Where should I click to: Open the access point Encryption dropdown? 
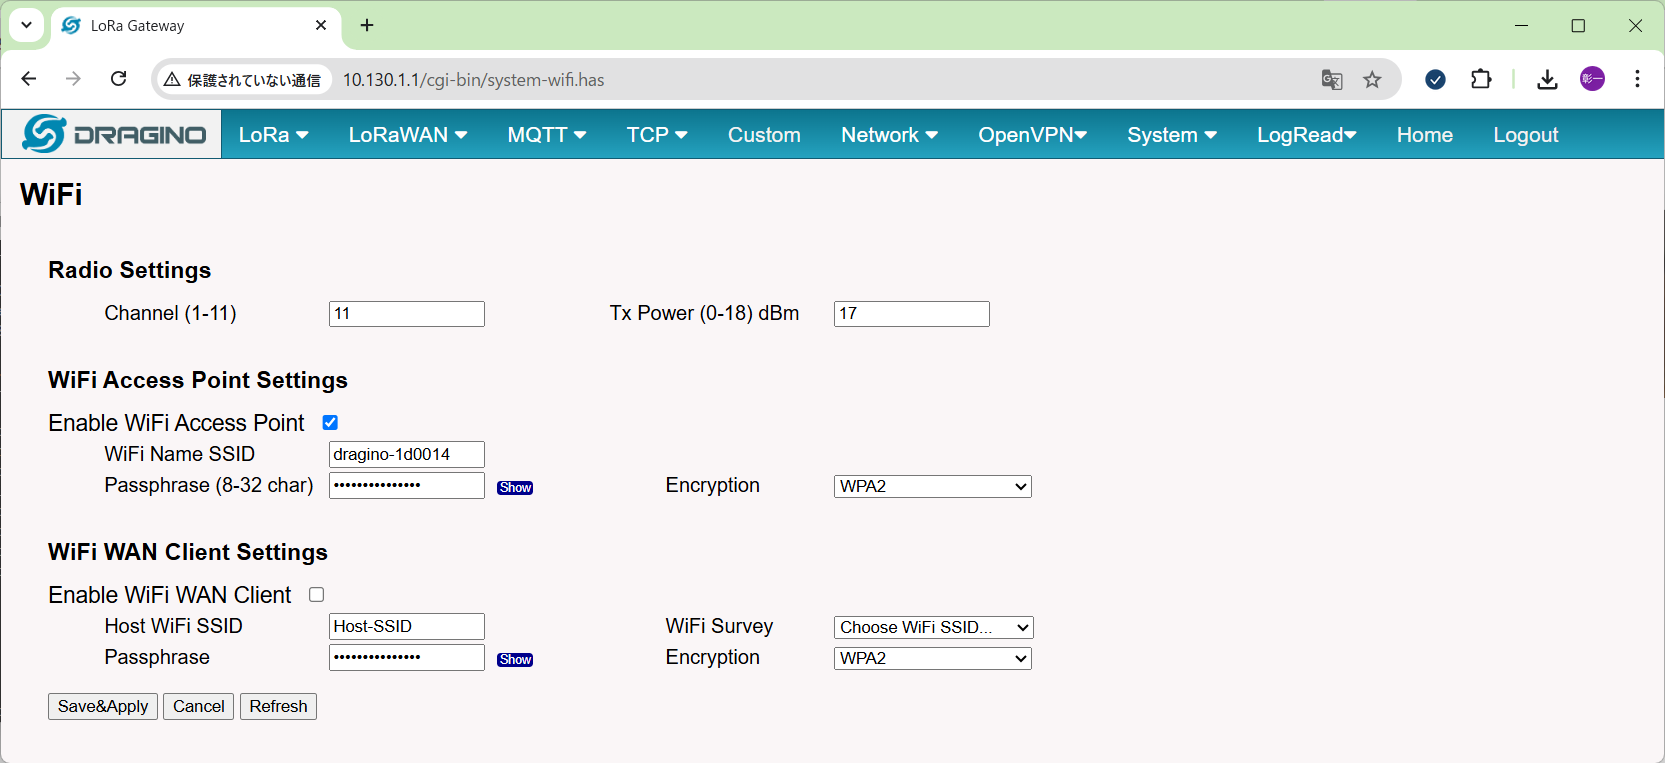click(x=932, y=486)
